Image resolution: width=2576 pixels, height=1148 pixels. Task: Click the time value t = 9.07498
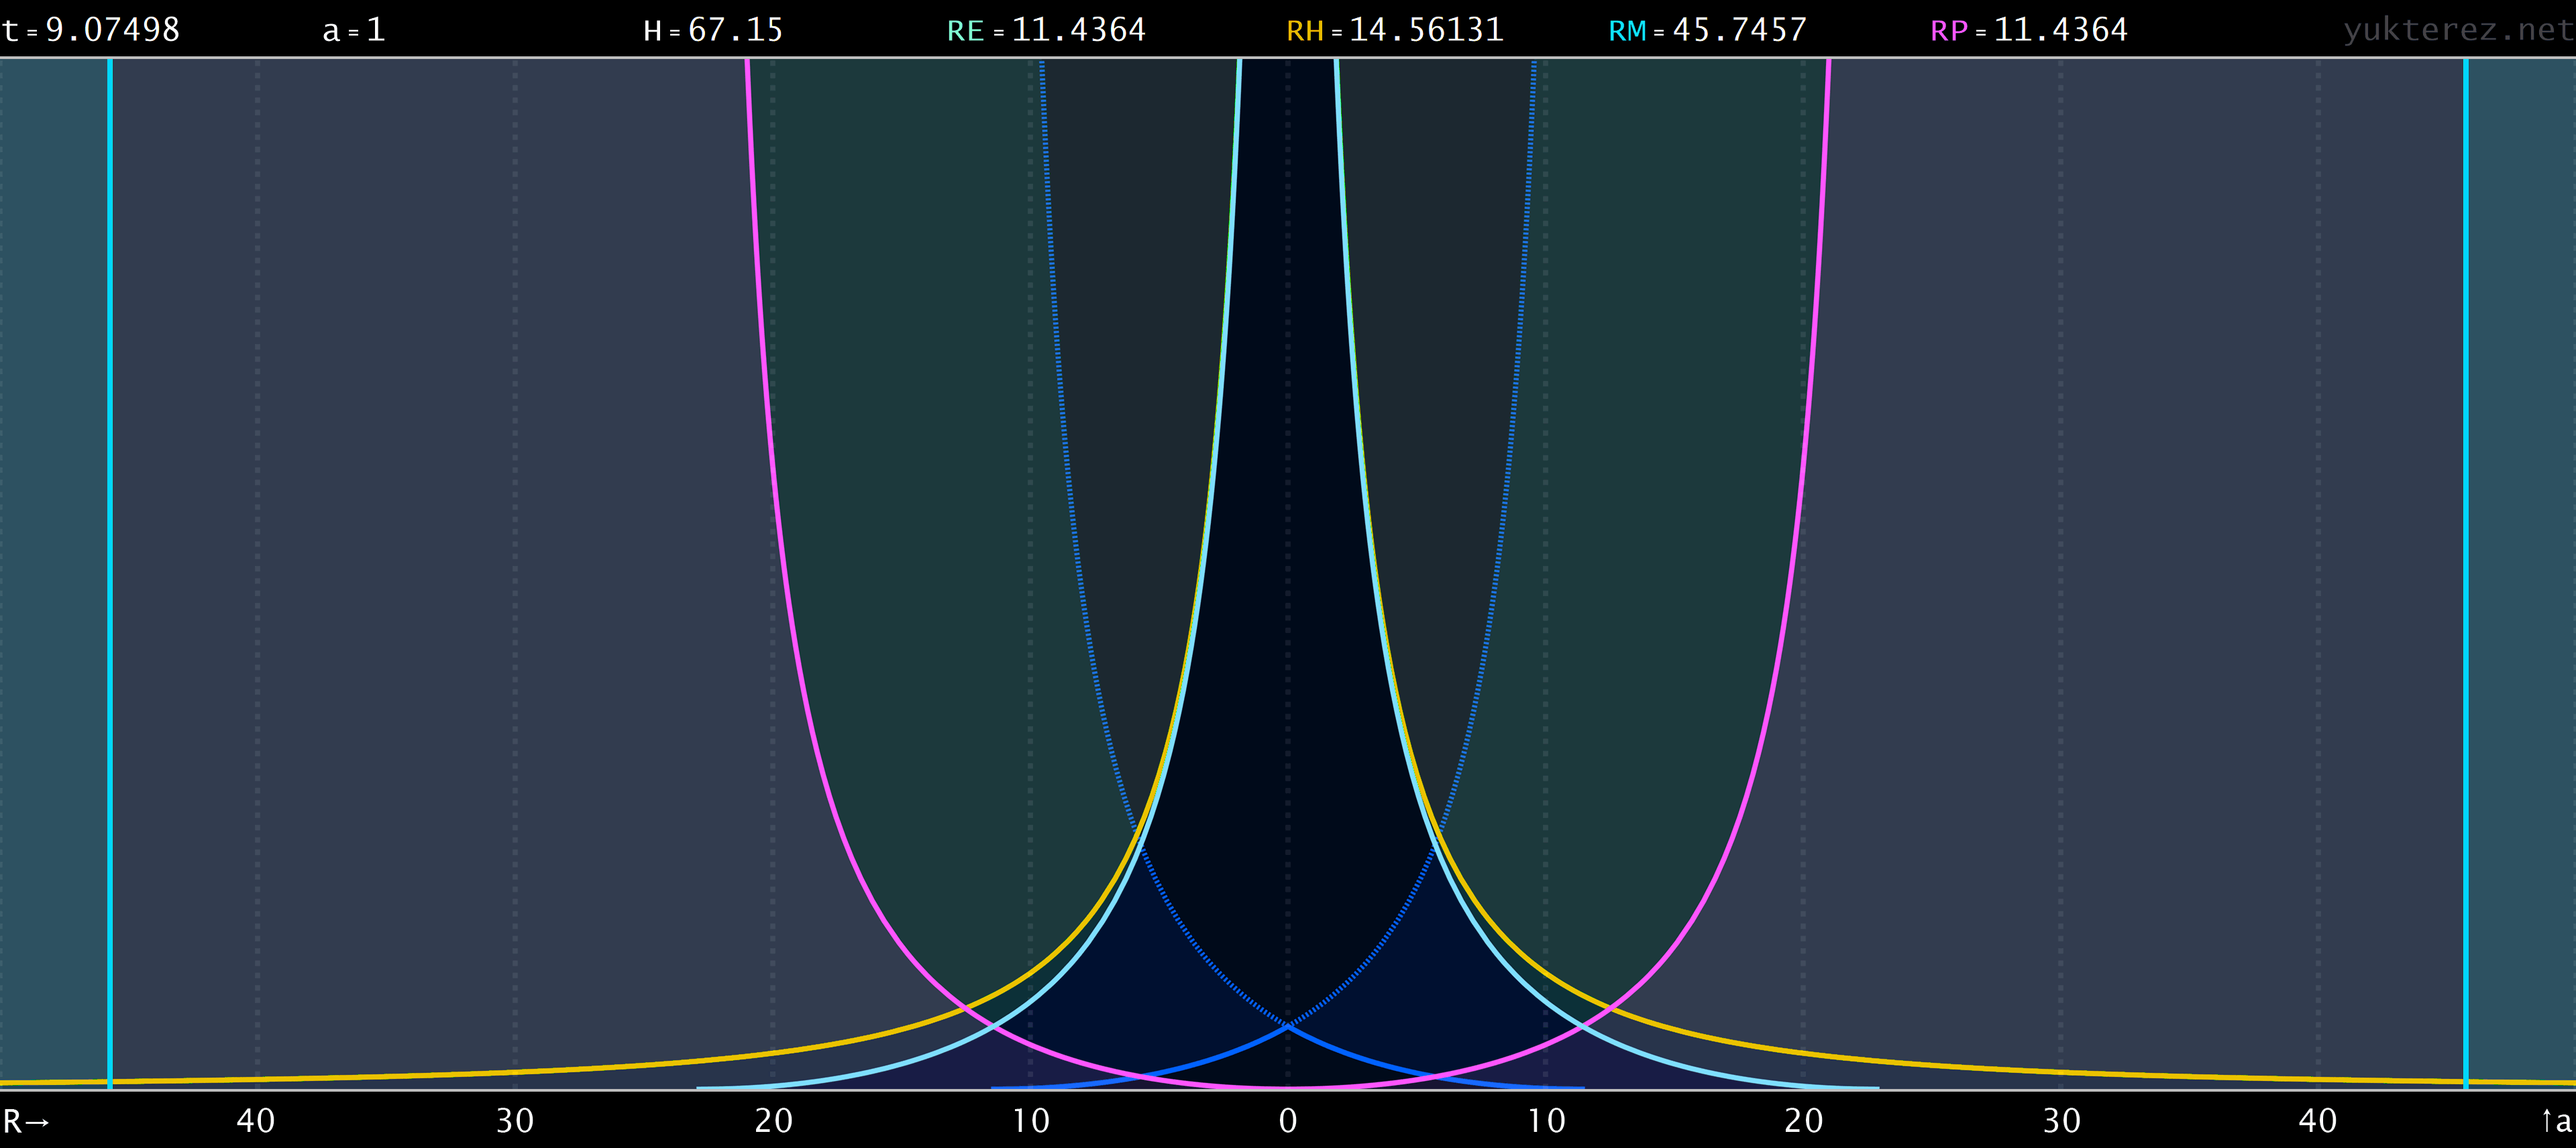click(x=91, y=30)
